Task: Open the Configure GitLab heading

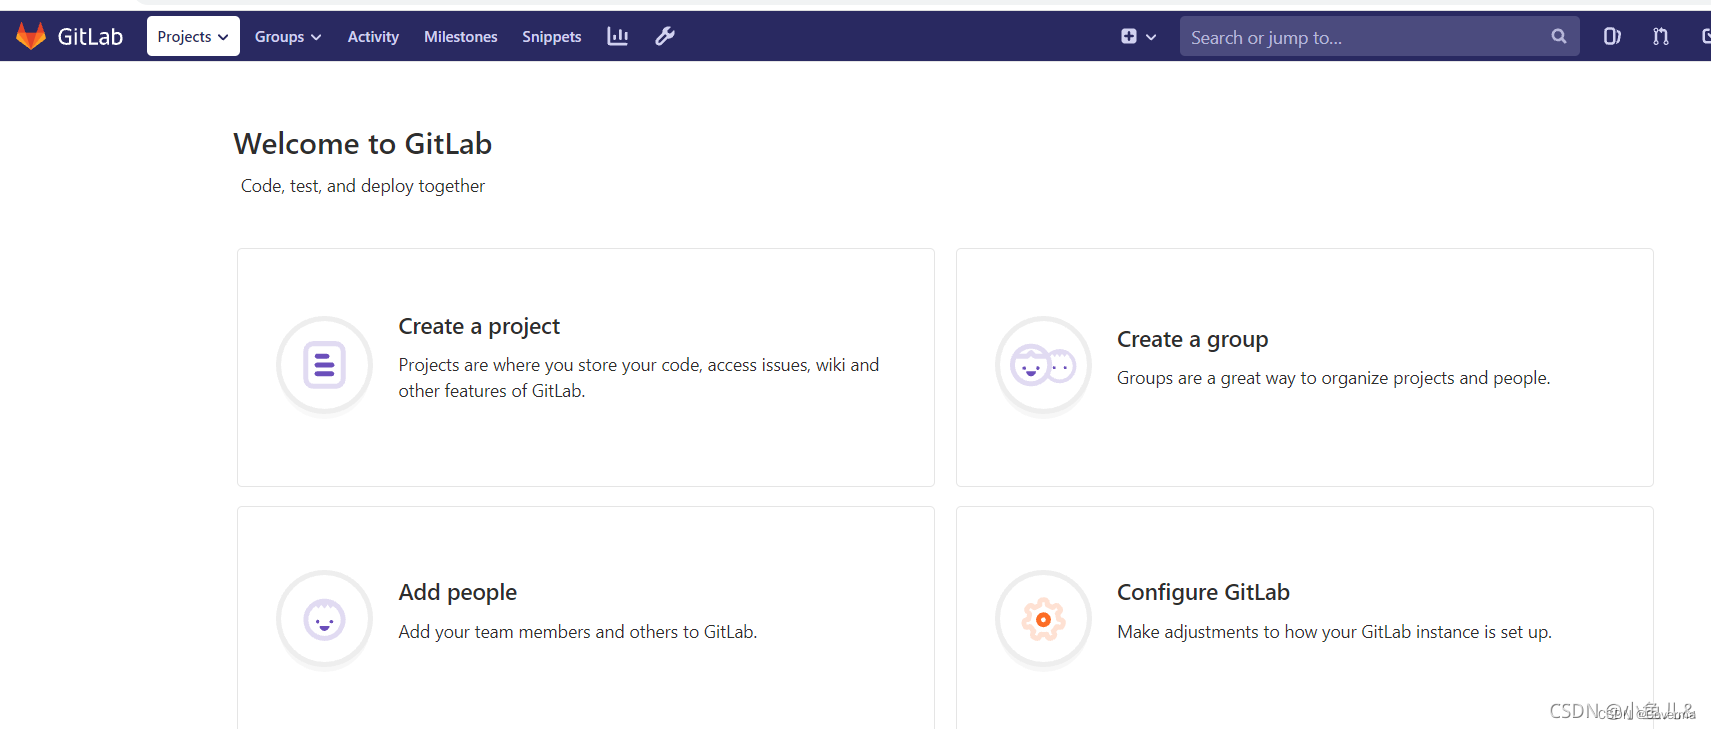Action: 1203,592
